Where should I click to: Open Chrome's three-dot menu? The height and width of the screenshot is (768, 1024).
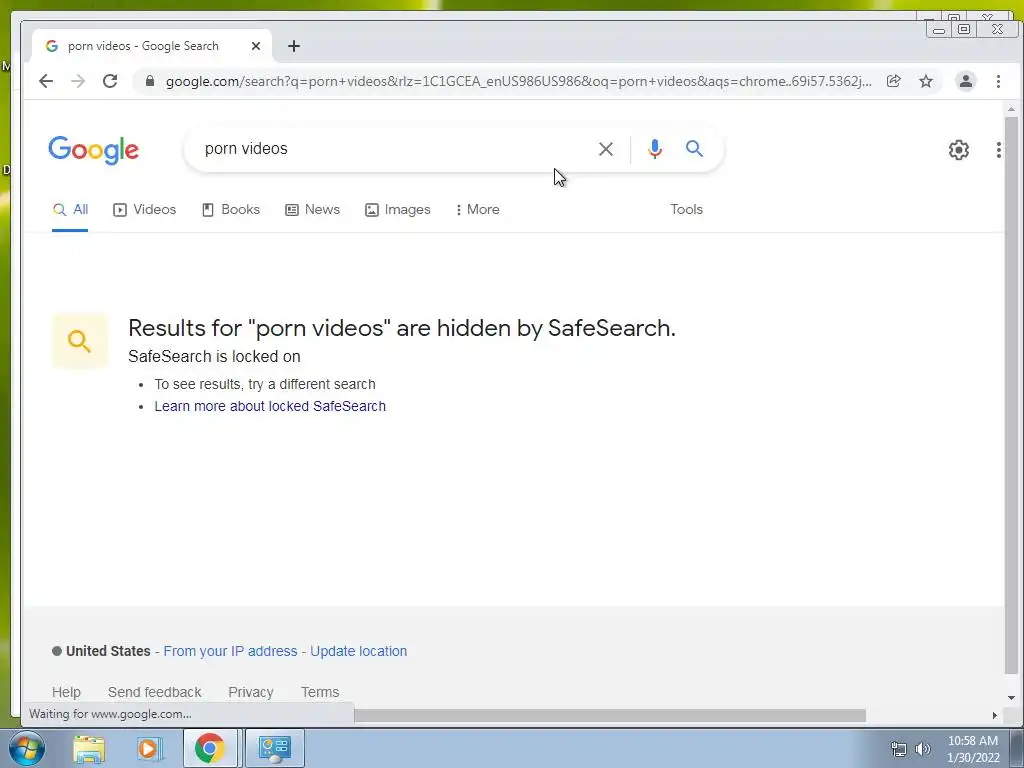[x=998, y=81]
